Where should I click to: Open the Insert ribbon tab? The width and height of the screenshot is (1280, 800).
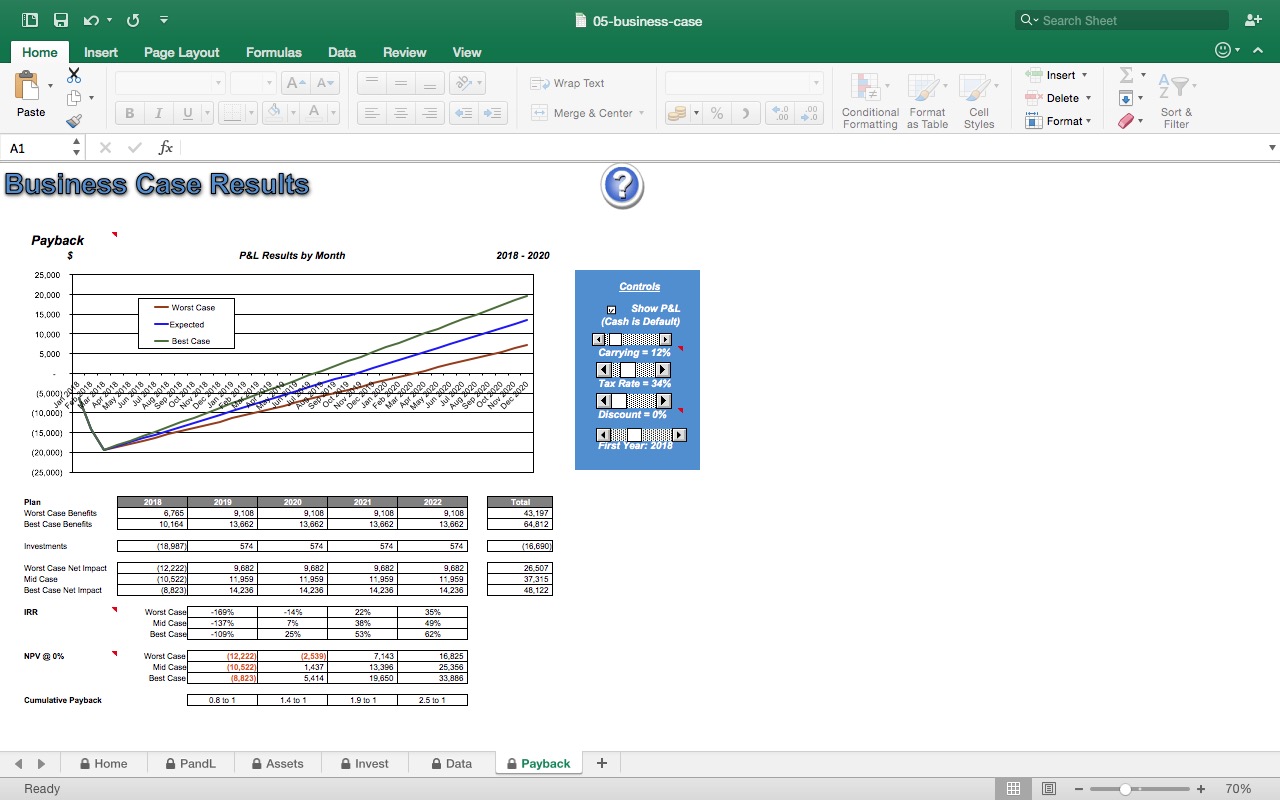tap(101, 52)
